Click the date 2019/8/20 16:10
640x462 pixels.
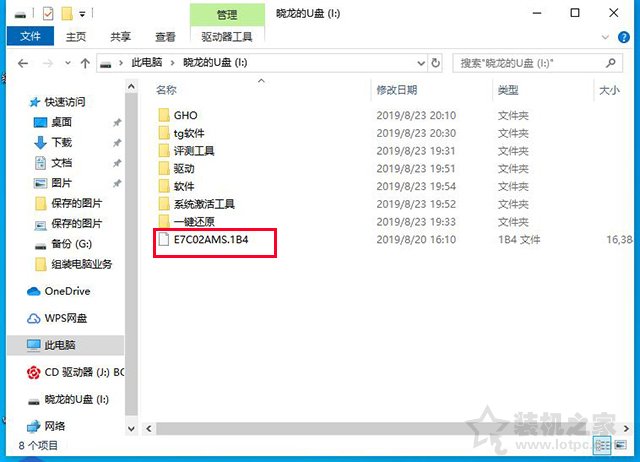point(416,240)
